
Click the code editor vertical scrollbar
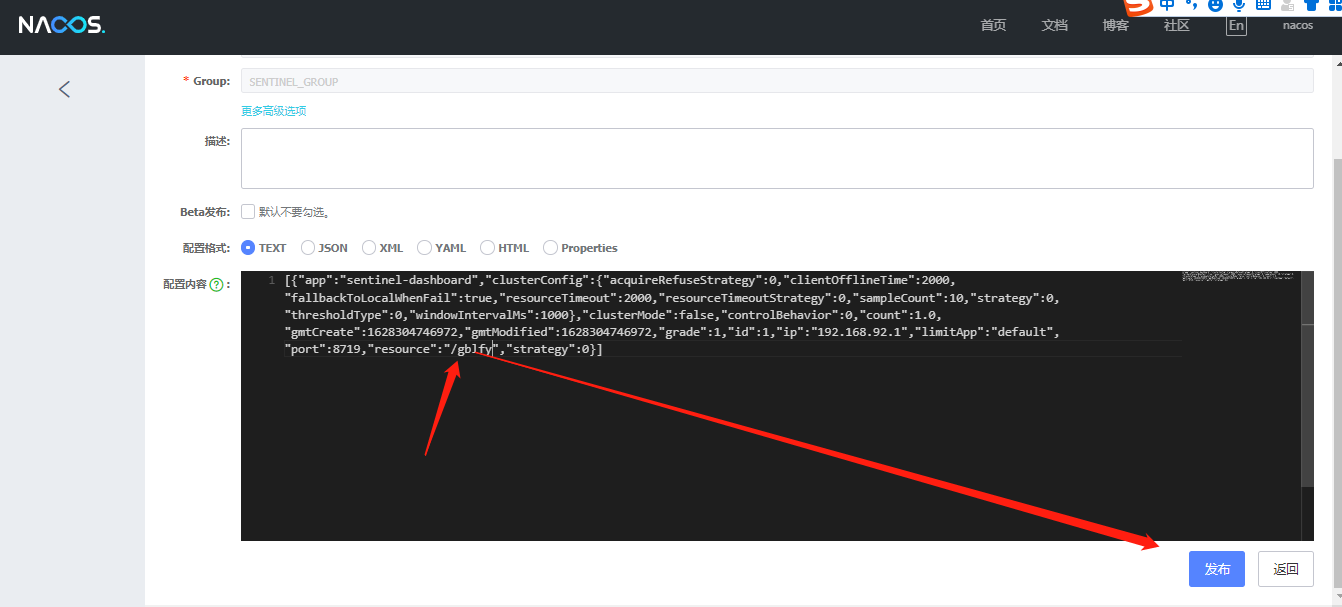pyautogui.click(x=1307, y=379)
